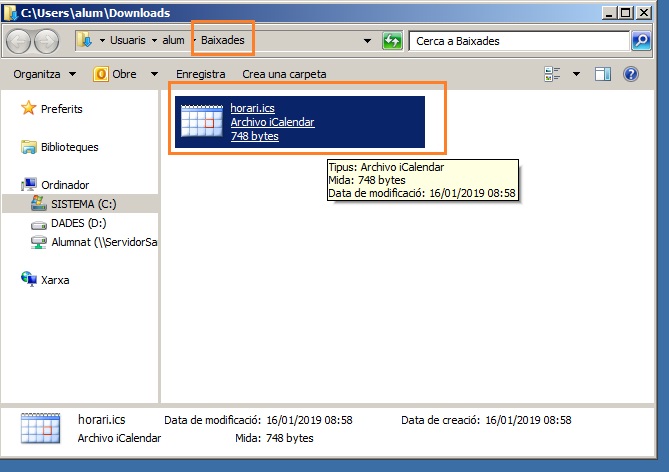Click the Ordinador computer icon
This screenshot has width=669, height=472.
[x=29, y=185]
